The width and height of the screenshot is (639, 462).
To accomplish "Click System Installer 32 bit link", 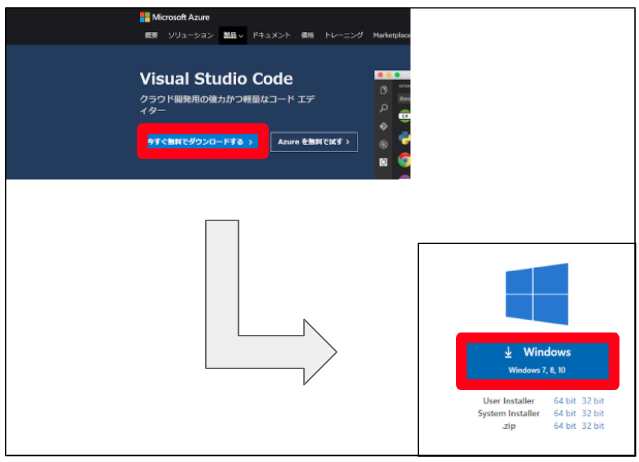I will [x=593, y=413].
